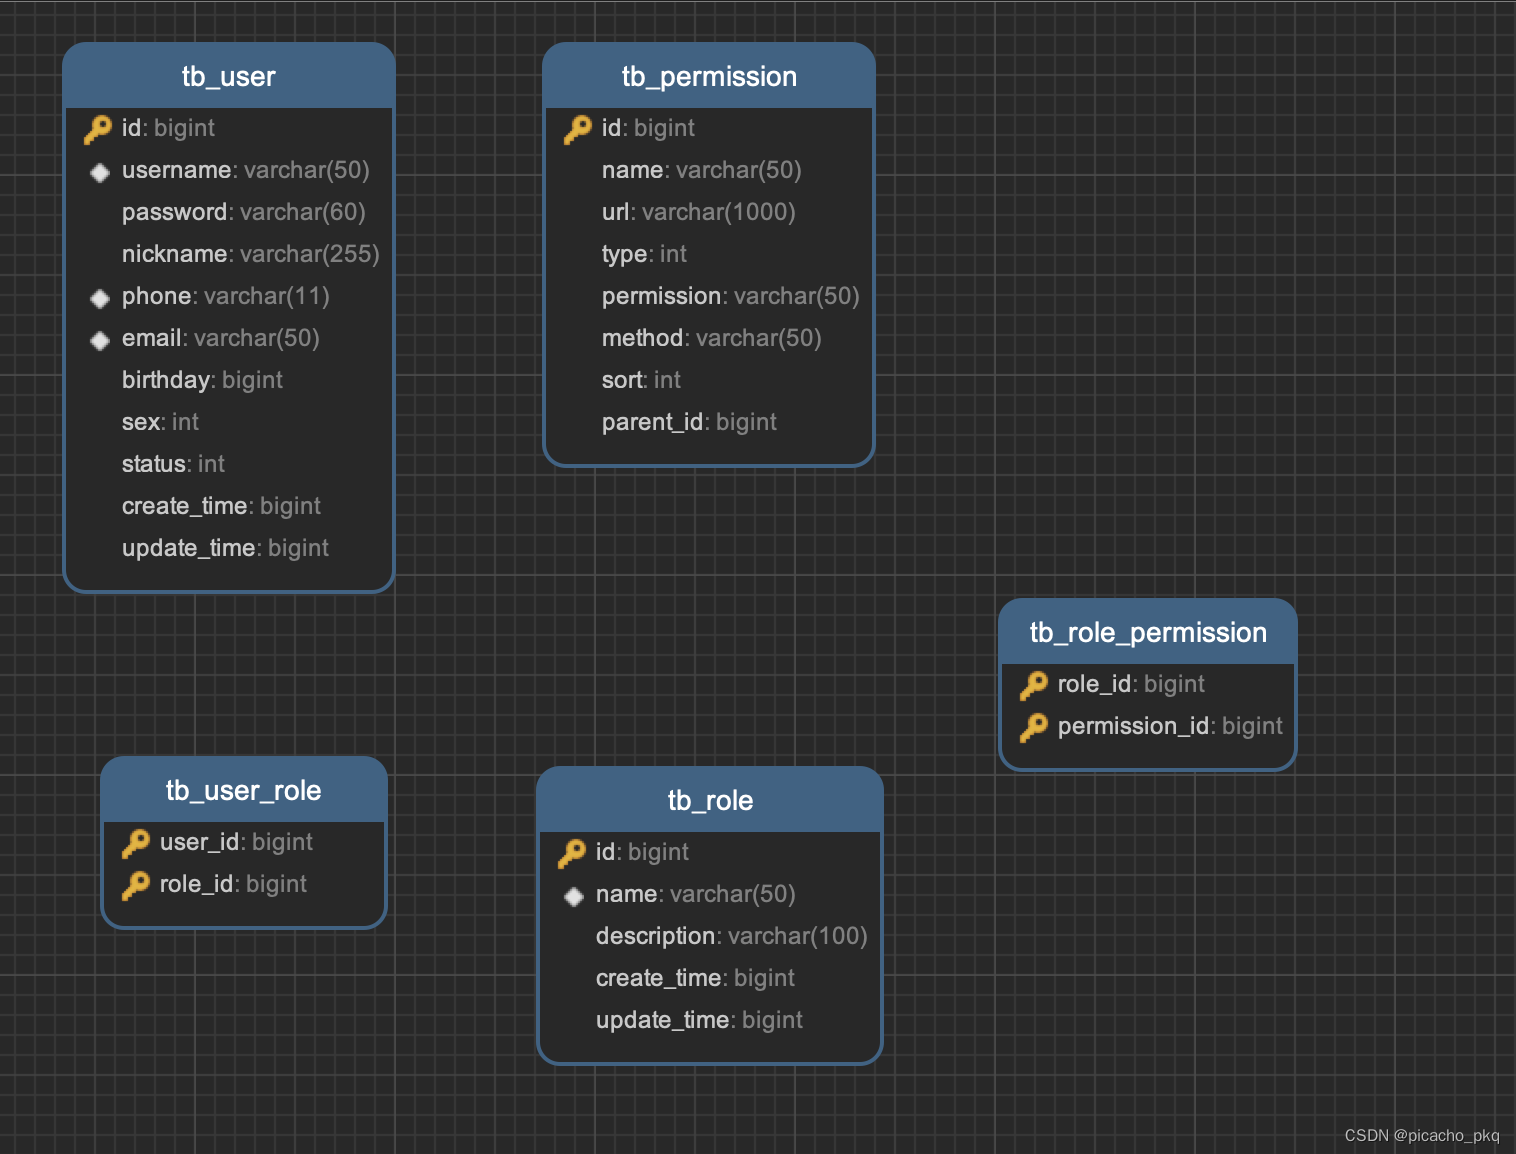Select 'permission: varchar(50)' column

[709, 296]
